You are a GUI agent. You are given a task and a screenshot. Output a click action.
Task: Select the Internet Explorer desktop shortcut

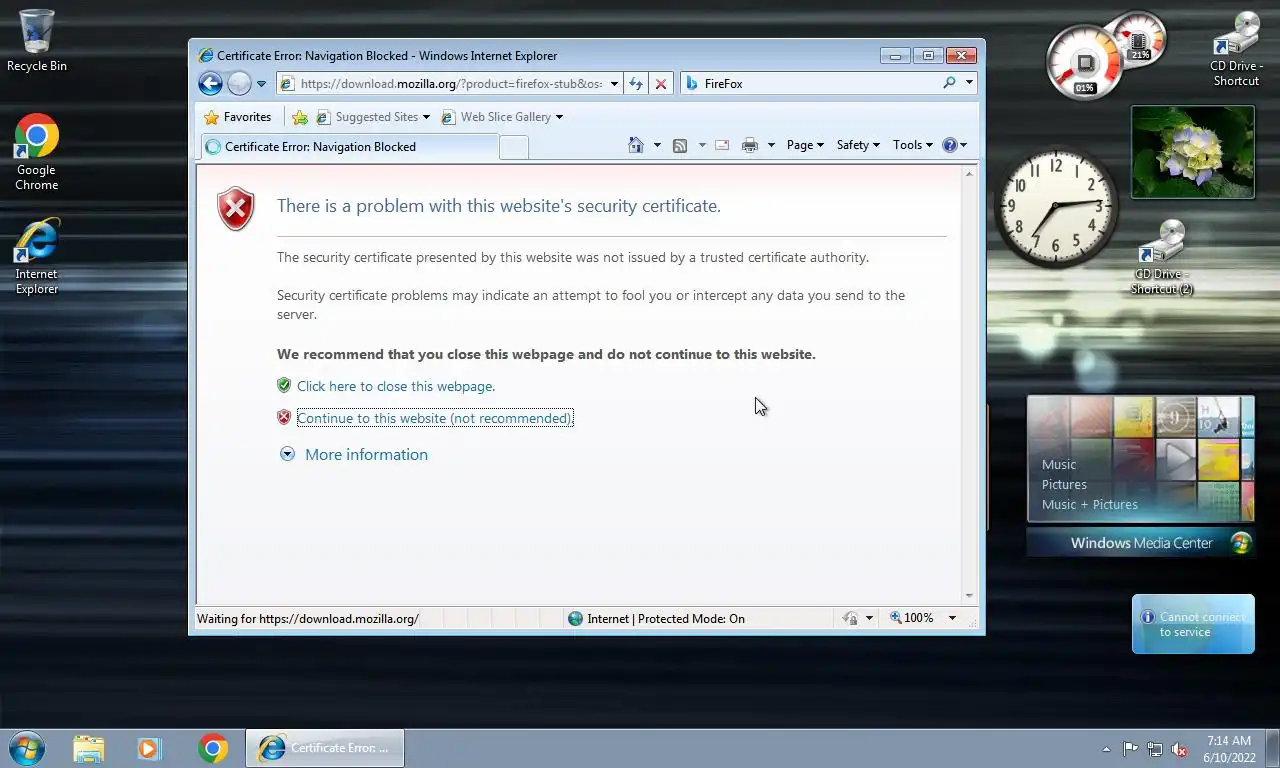tap(37, 257)
